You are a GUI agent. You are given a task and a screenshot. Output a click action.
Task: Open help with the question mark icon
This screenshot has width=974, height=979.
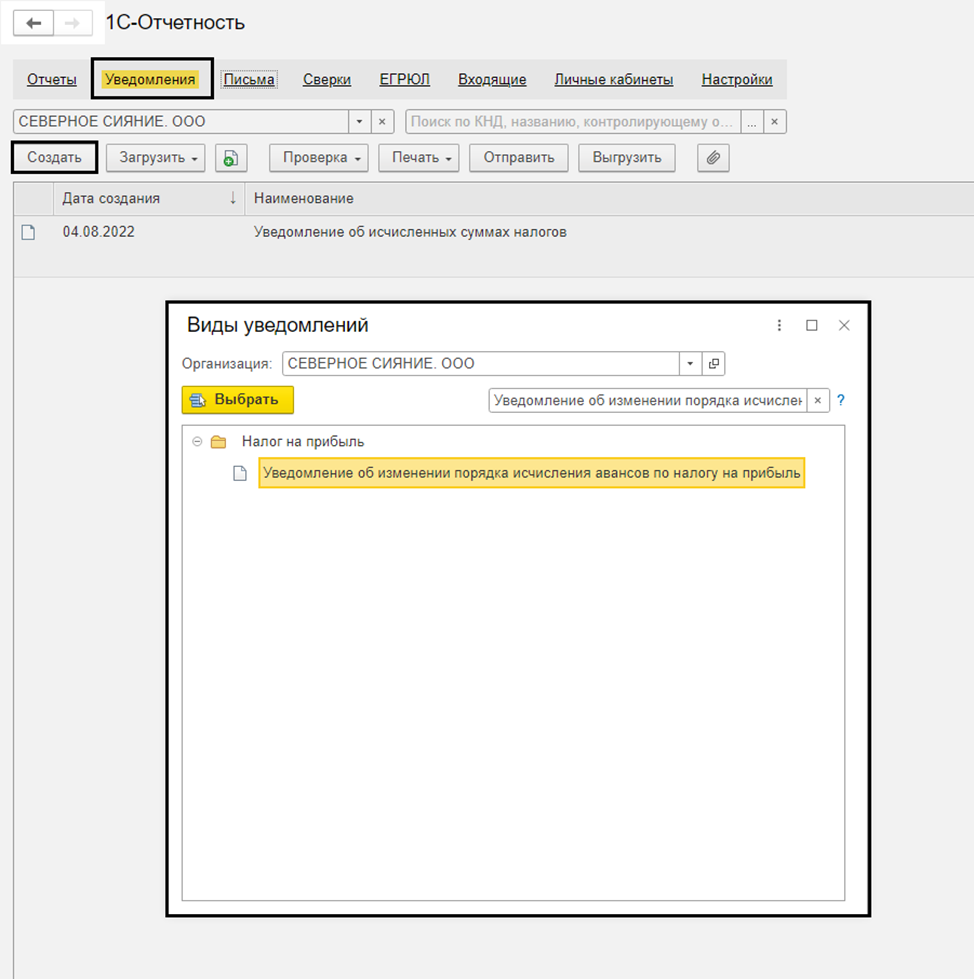coord(841,400)
